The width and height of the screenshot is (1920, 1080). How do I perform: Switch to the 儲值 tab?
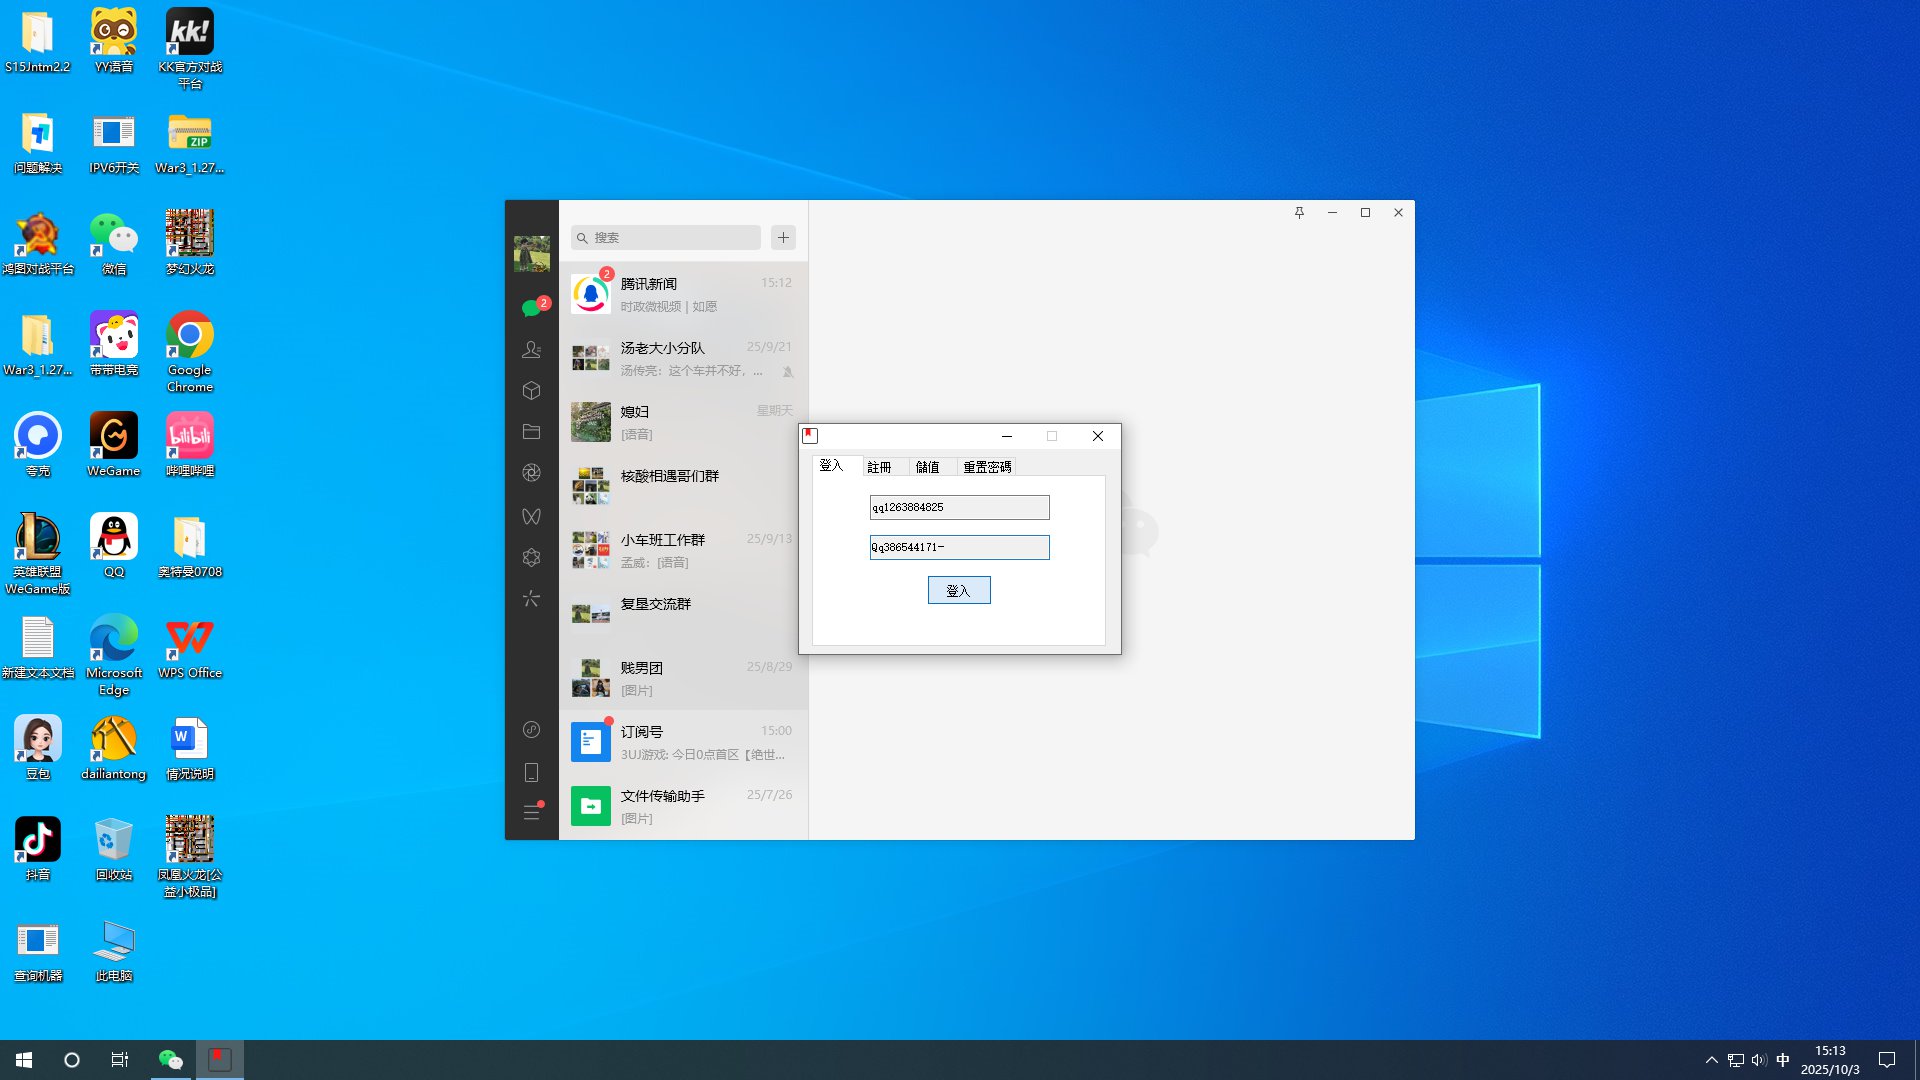[x=927, y=467]
